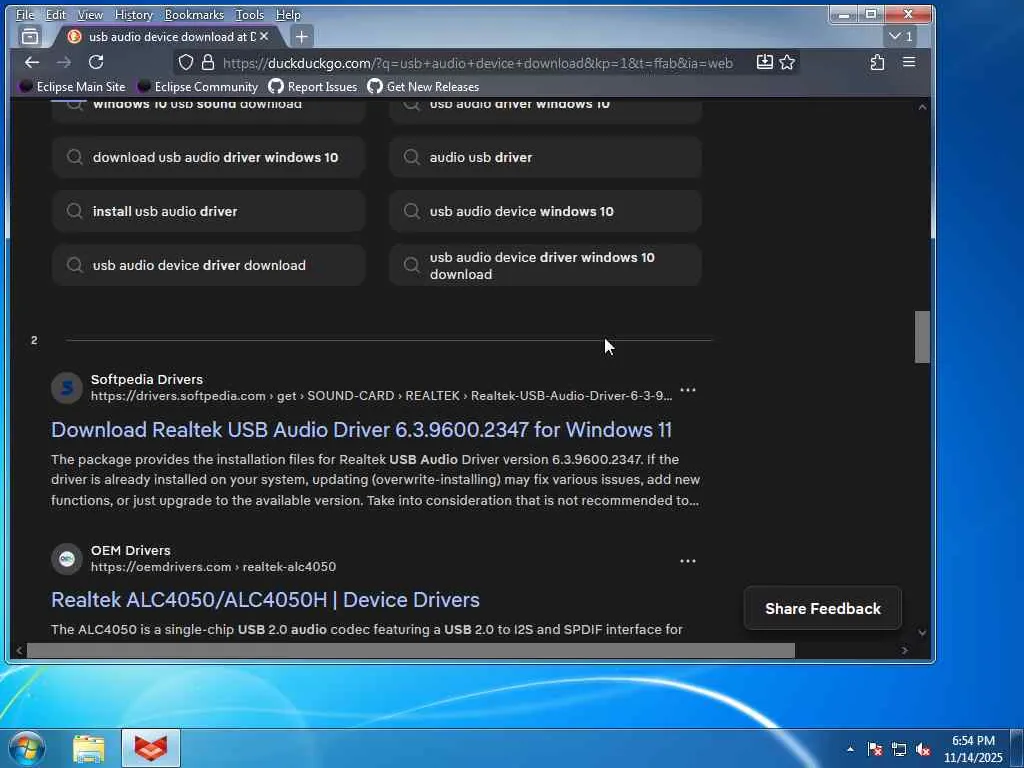Click the browser taskbar button
The width and height of the screenshot is (1024, 768).
(151, 748)
